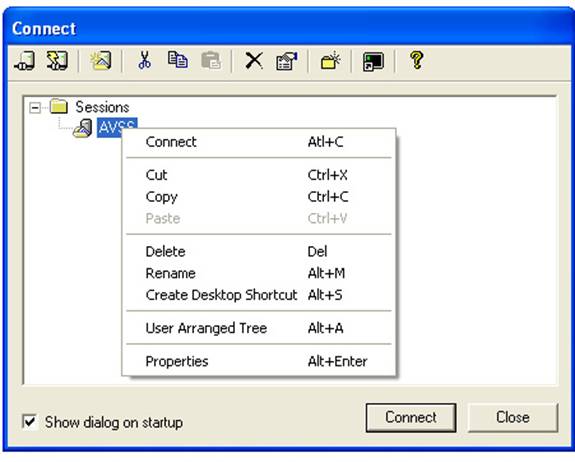The width and height of the screenshot is (575, 462).
Task: Select the Sessions folder in the tree
Action: point(102,107)
